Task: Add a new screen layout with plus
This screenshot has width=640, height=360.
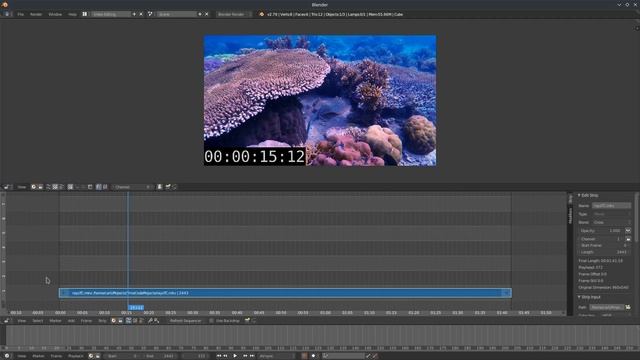Action: coord(134,14)
